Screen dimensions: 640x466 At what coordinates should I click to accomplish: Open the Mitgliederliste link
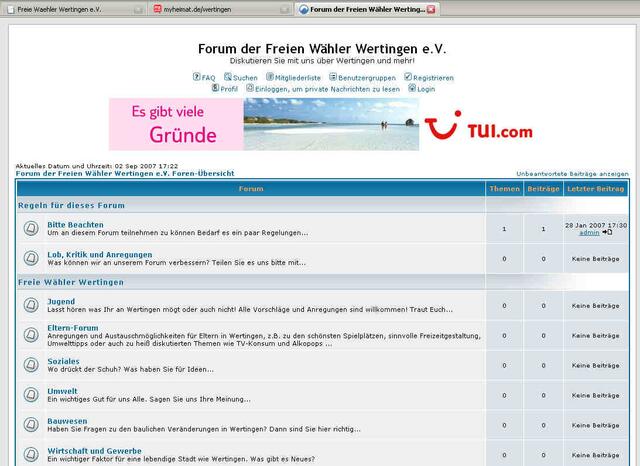pos(298,78)
